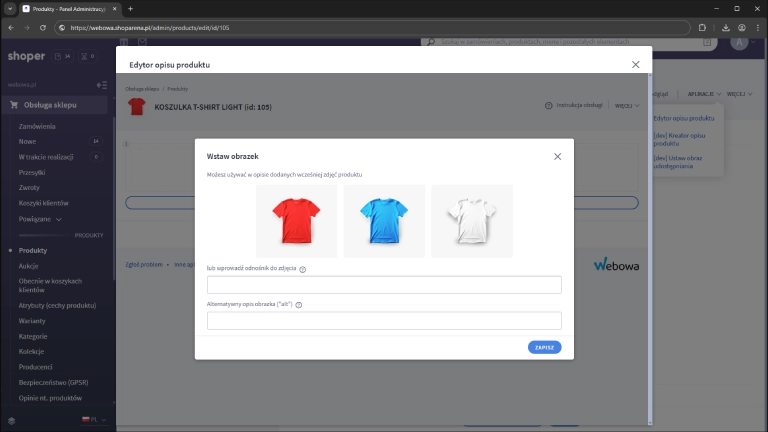Click the alternative image description field
Screen dimensions: 768x432
coord(384,321)
